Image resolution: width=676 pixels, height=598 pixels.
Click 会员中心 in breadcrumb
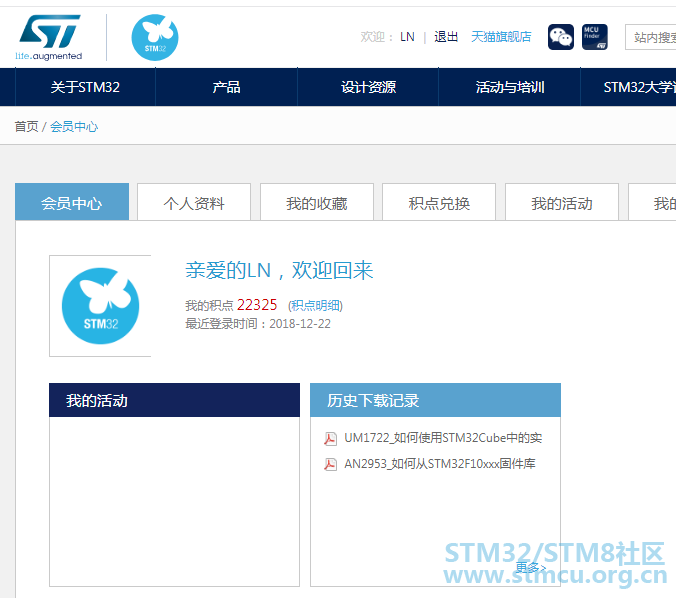click(x=74, y=126)
